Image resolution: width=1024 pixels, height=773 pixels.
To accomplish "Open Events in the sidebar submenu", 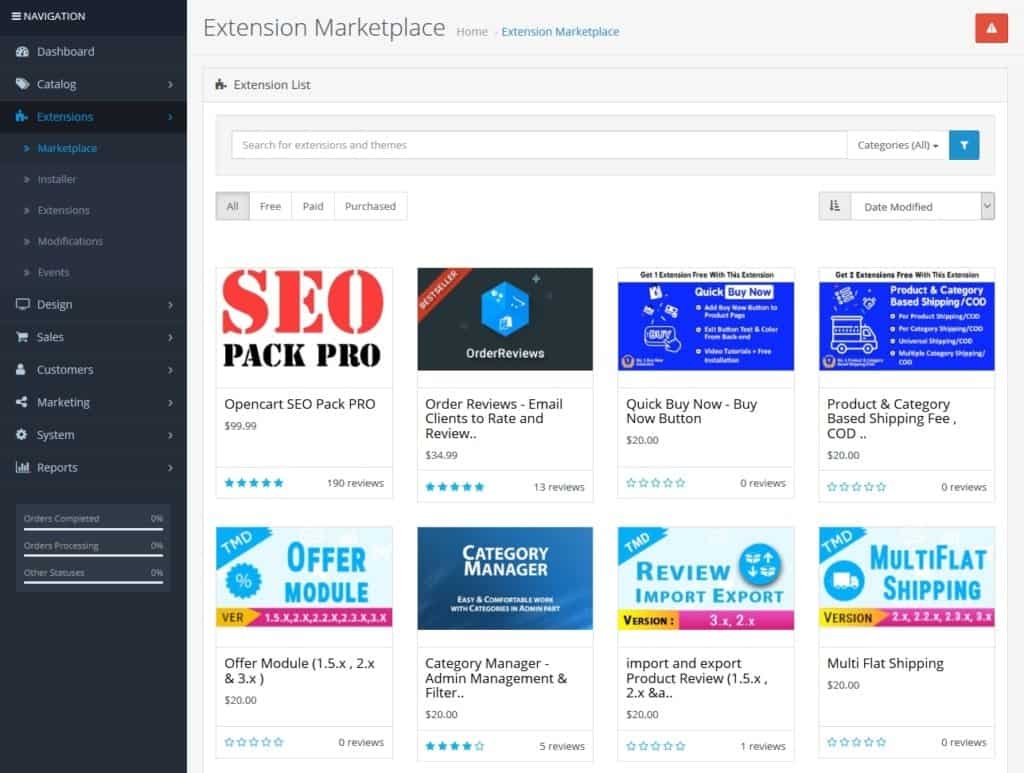I will tap(53, 272).
